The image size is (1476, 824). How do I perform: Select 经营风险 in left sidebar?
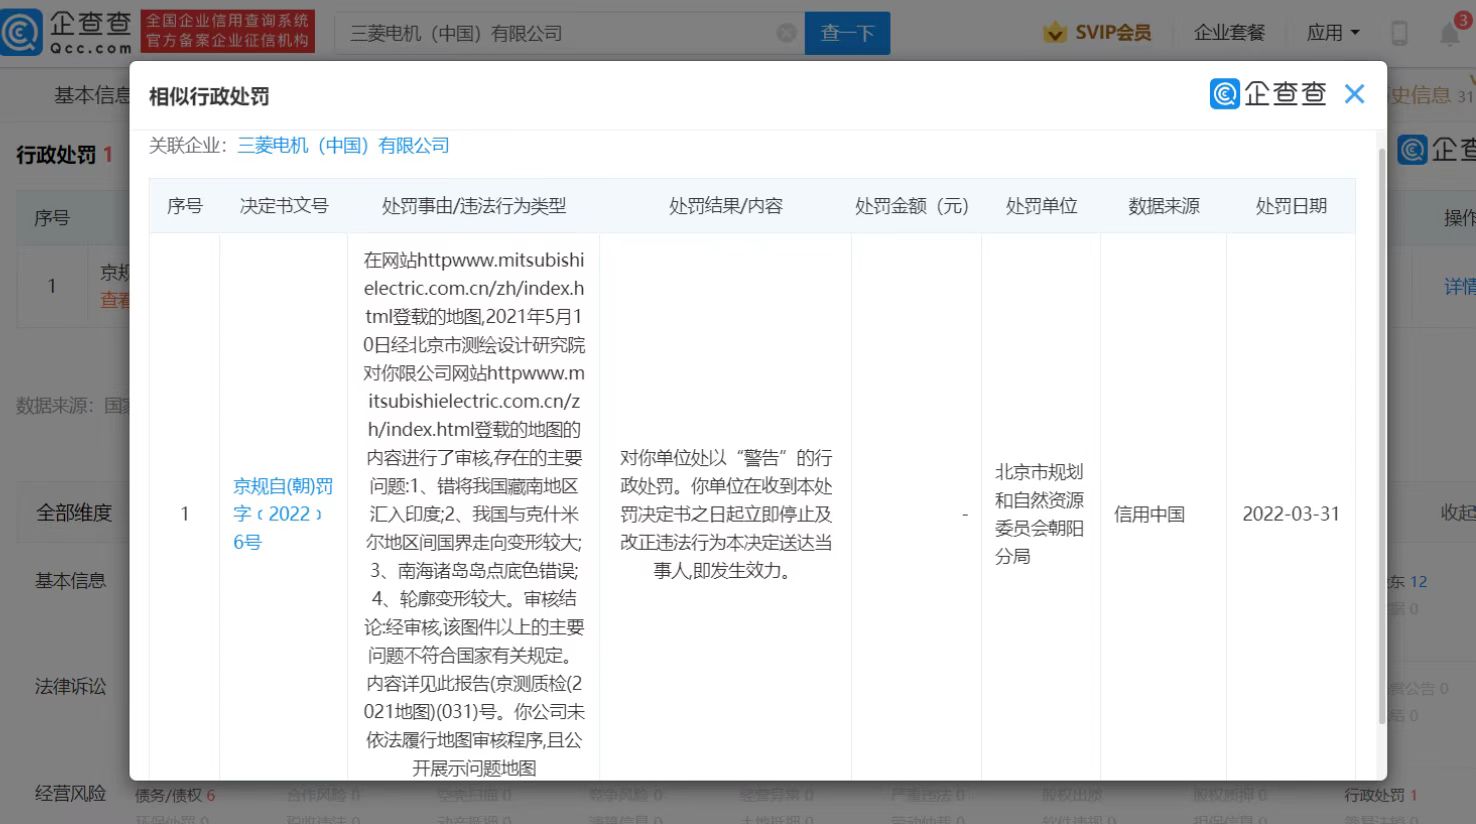[70, 794]
